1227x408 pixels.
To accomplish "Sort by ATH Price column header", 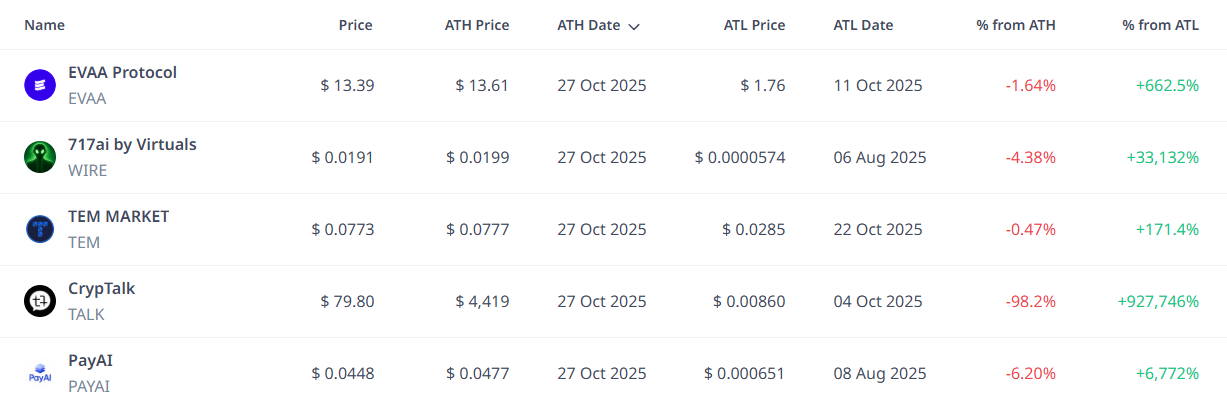I will 476,25.
